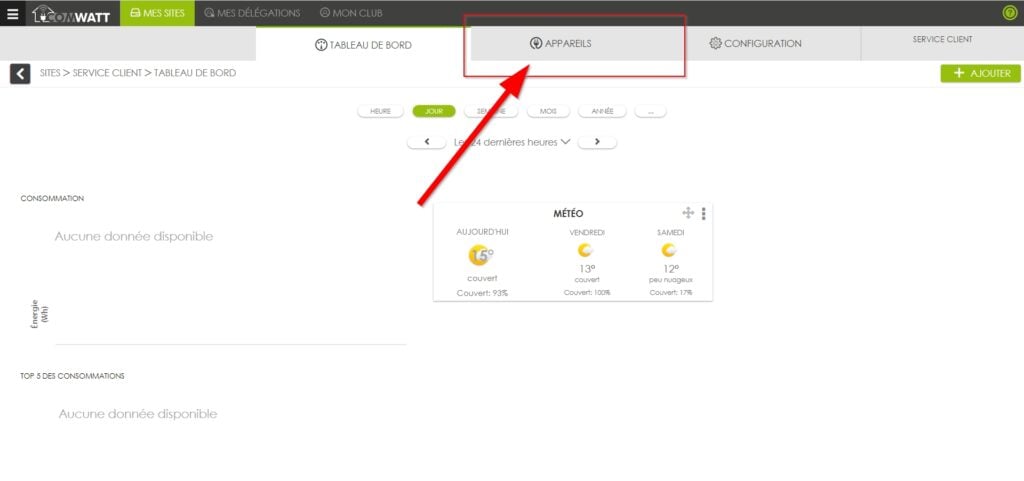Select the Année time range

tap(601, 111)
